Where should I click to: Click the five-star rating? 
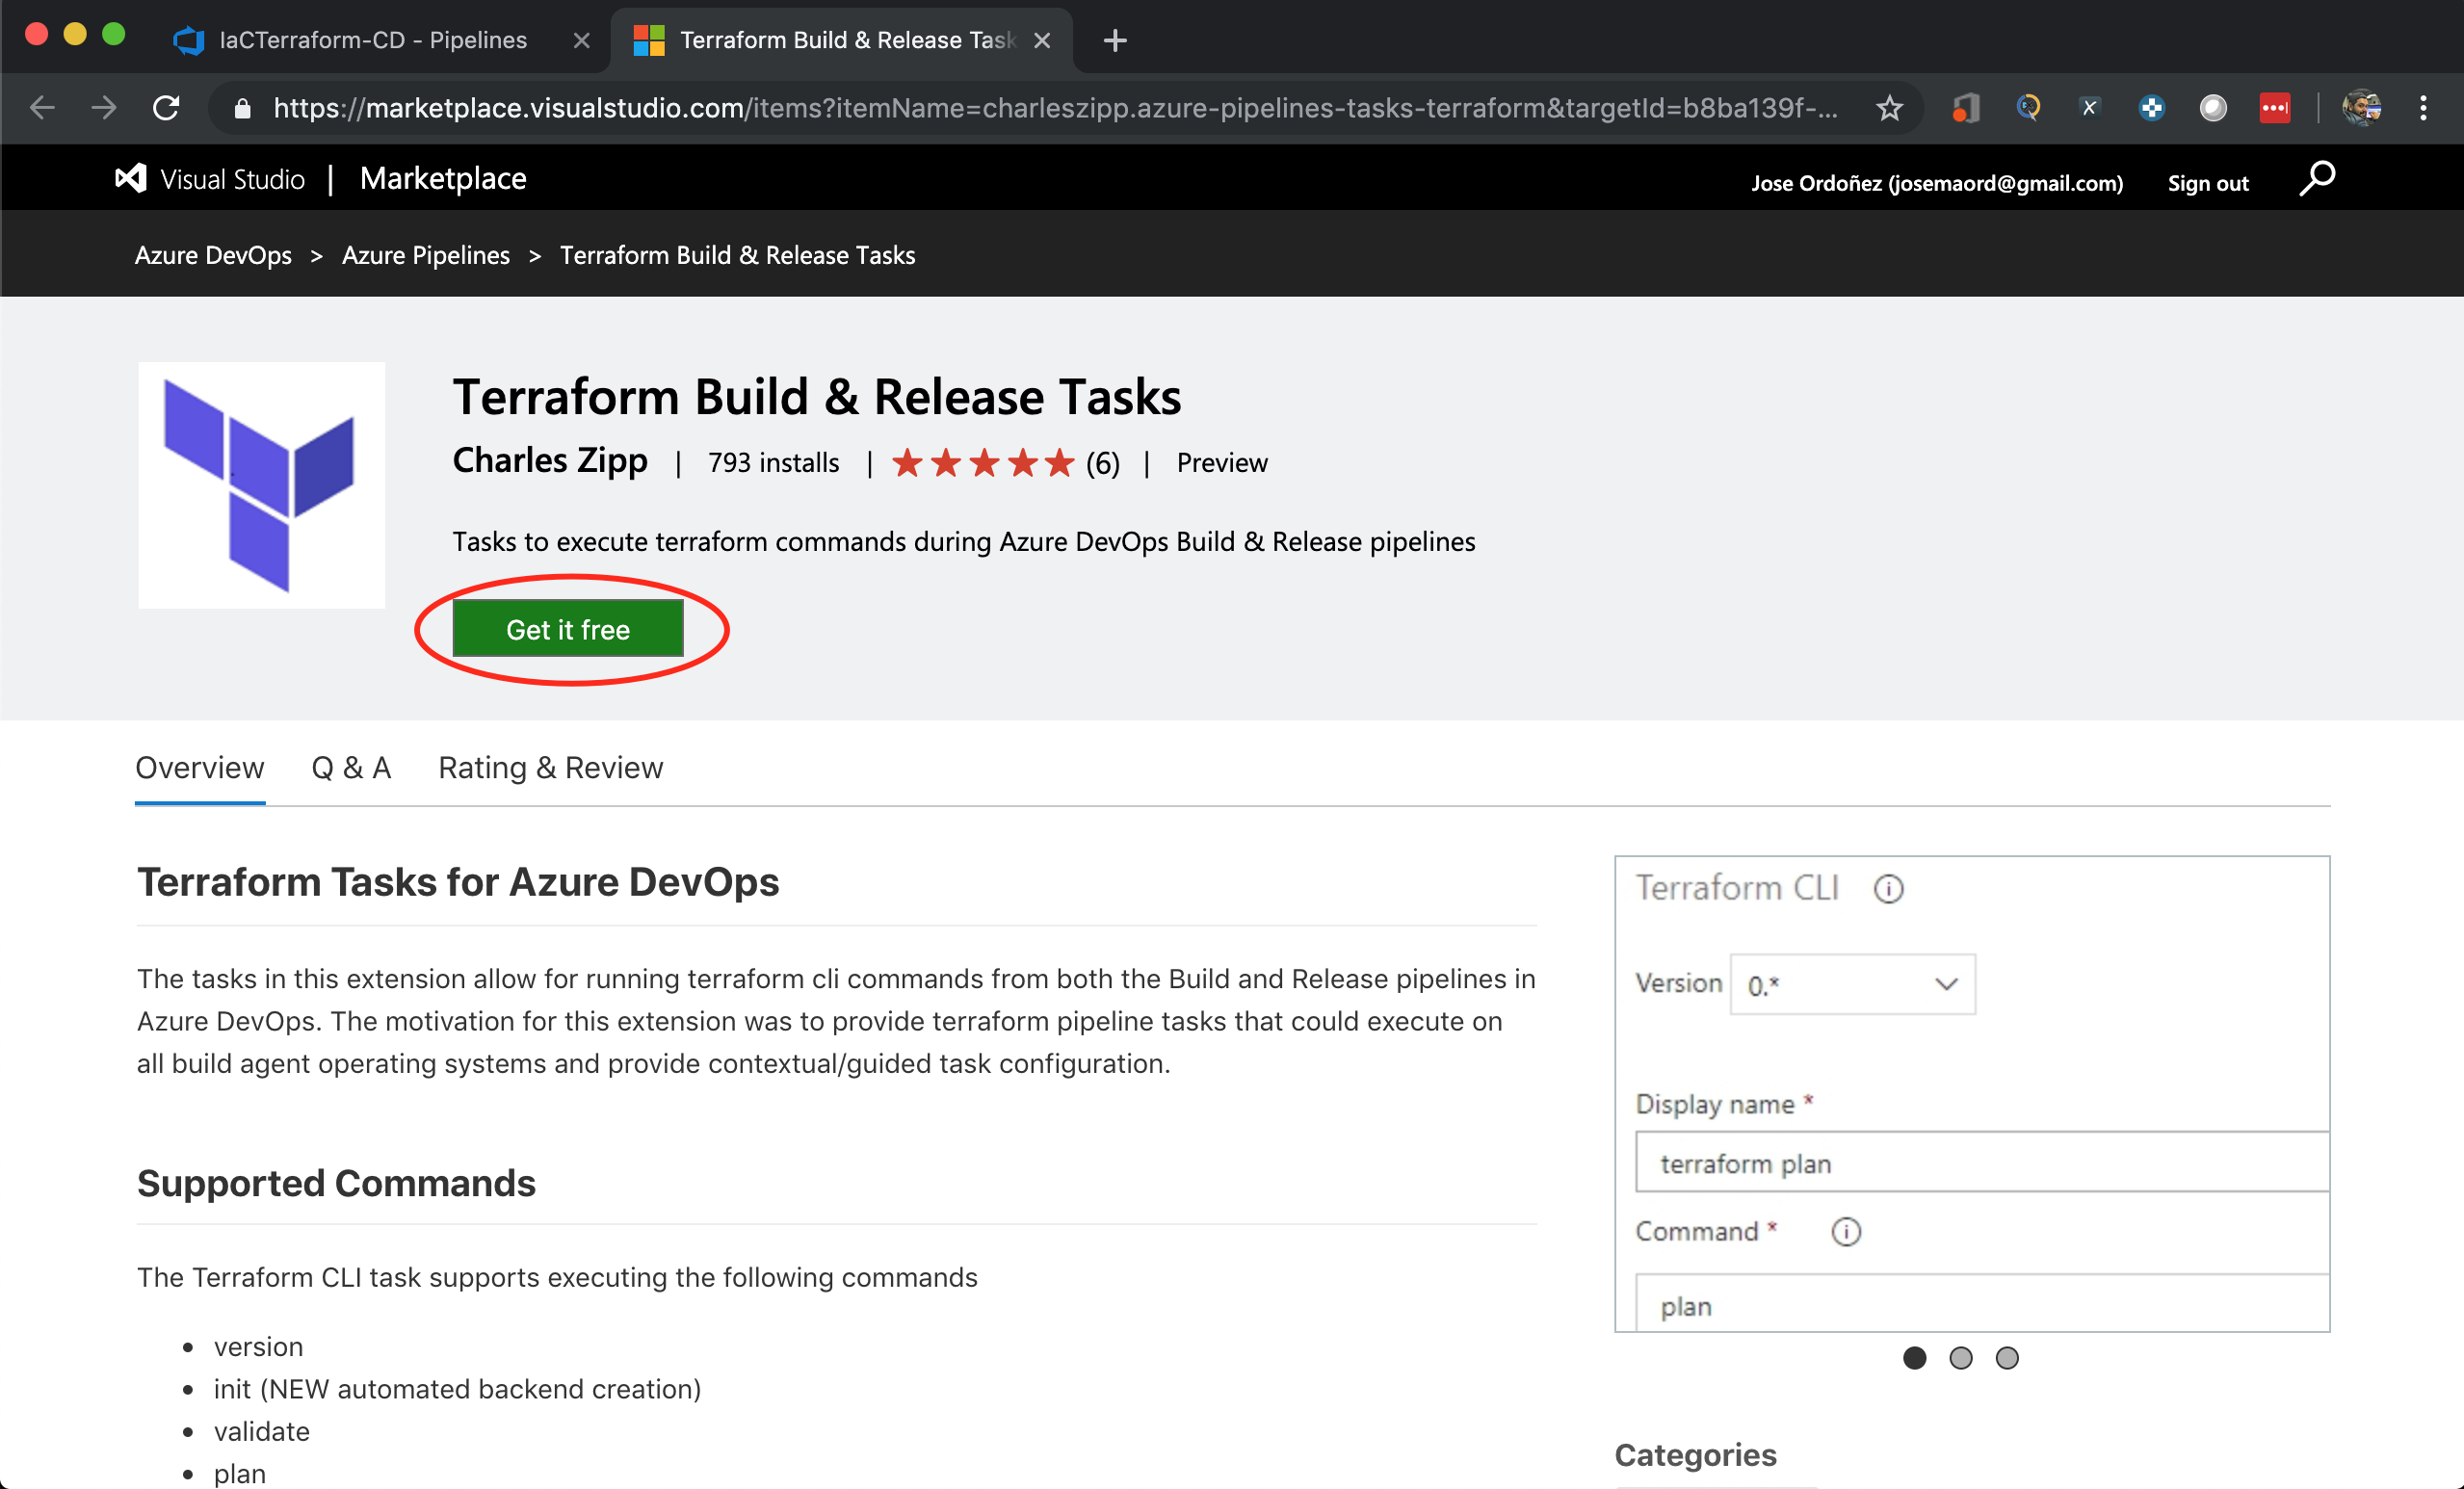point(983,463)
